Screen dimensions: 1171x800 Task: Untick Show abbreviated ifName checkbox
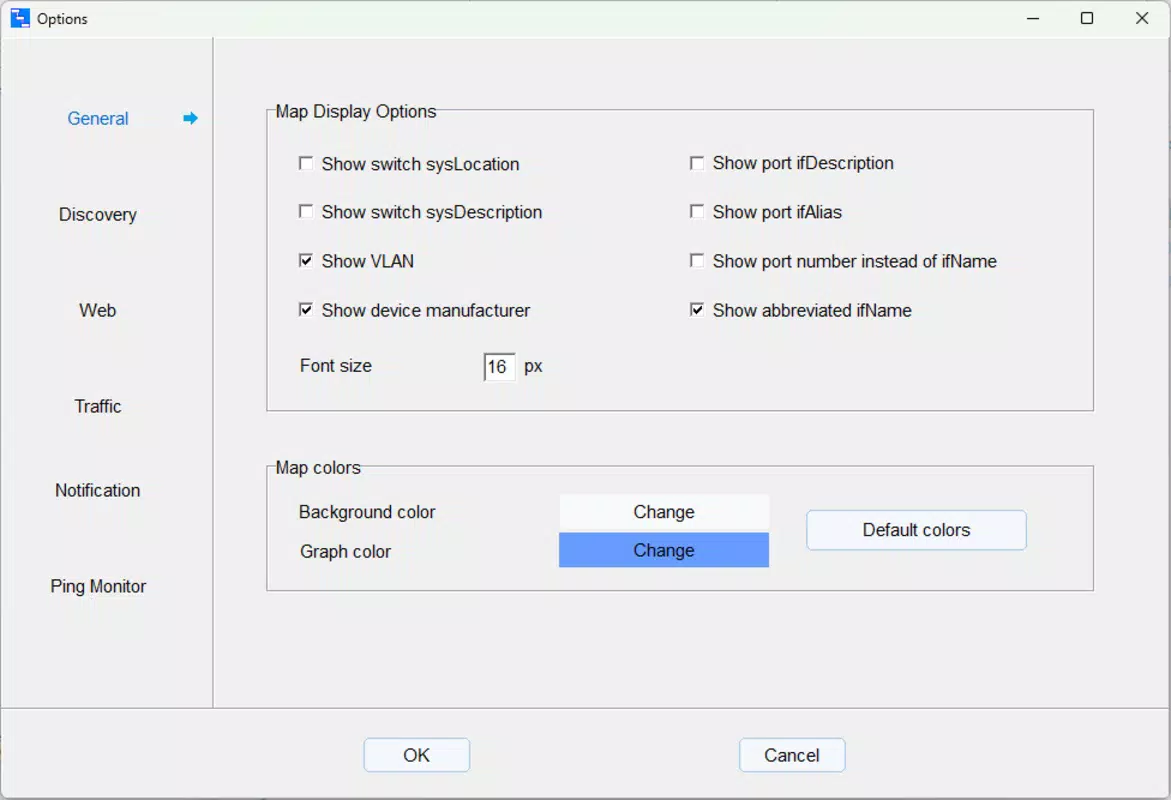click(697, 309)
